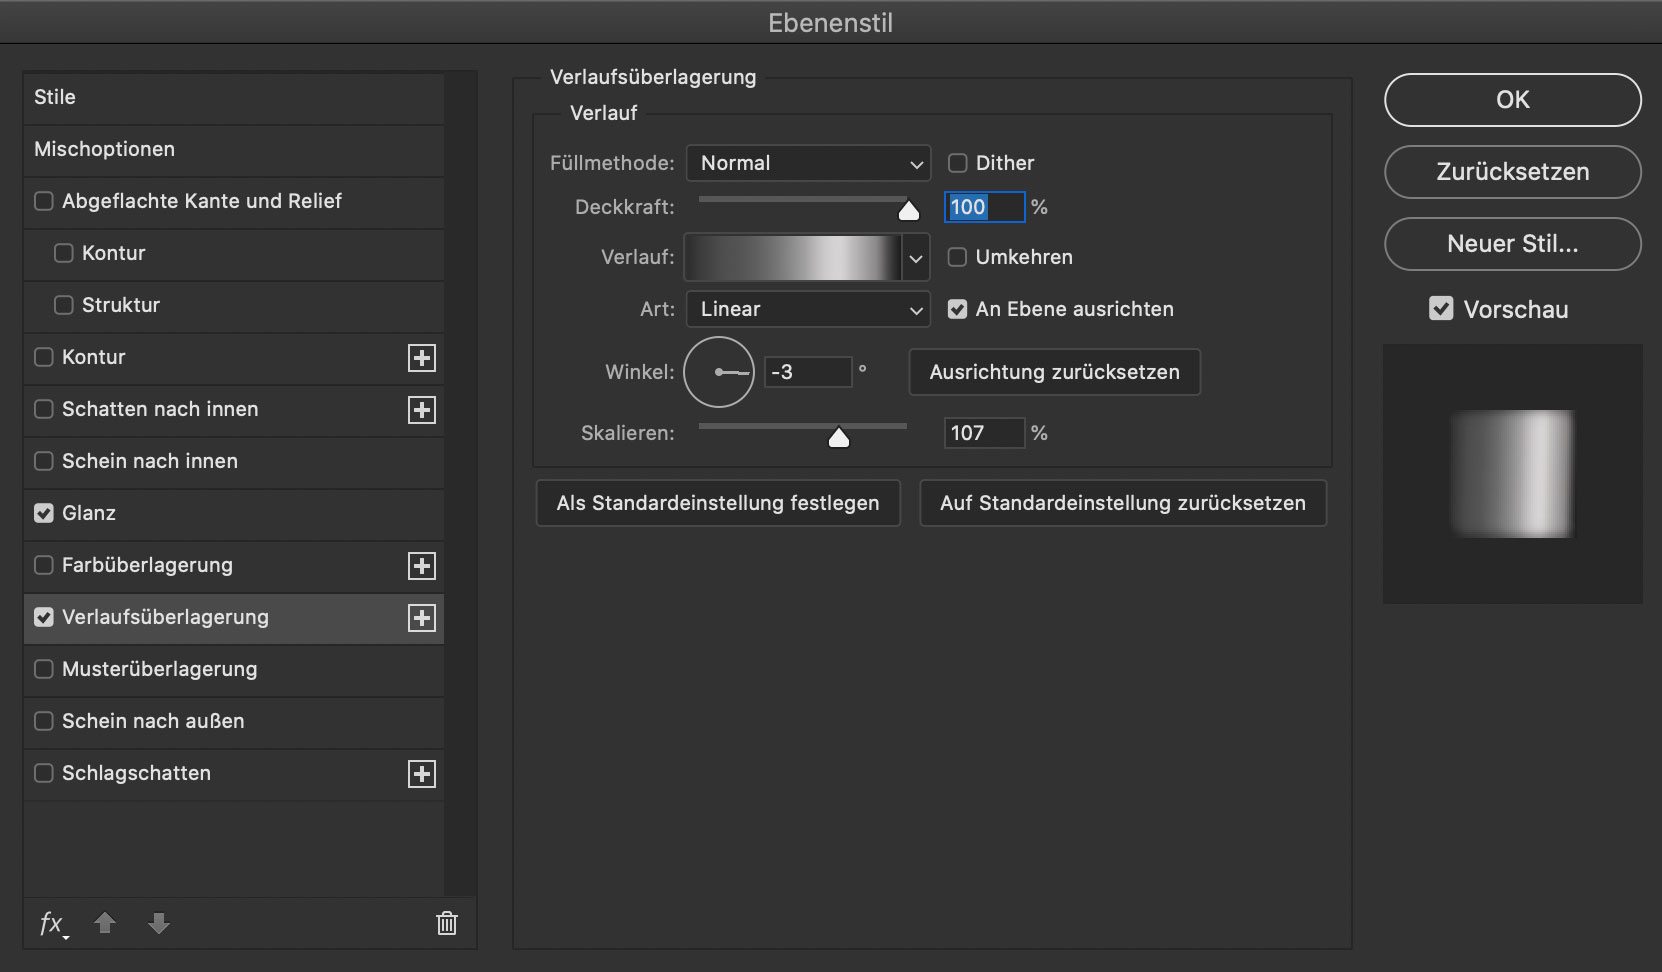Enable Abgeflachte Kante und Relief checkbox
The width and height of the screenshot is (1662, 972).
(44, 201)
